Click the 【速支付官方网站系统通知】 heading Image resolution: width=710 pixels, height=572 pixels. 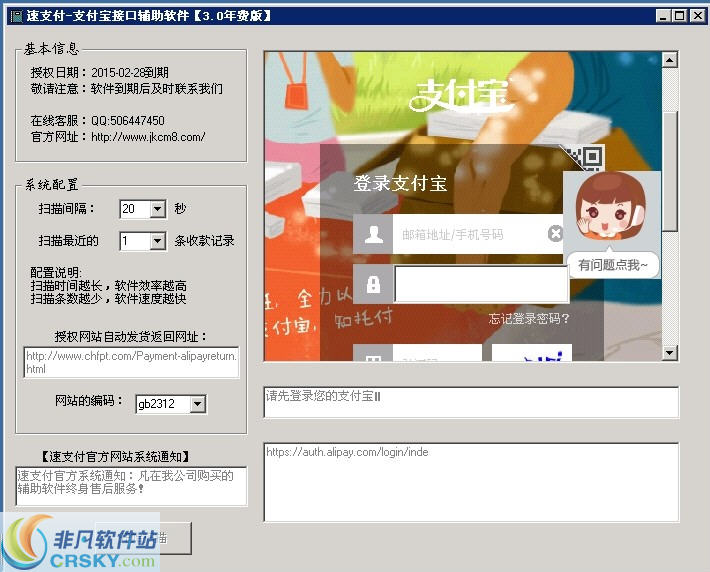coord(115,456)
